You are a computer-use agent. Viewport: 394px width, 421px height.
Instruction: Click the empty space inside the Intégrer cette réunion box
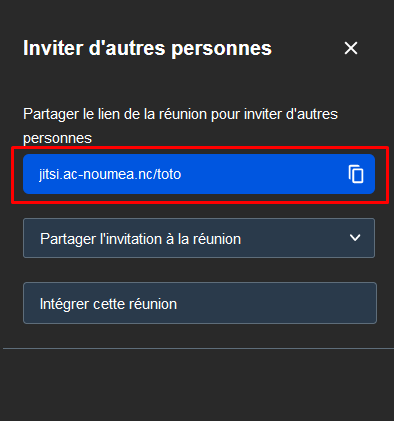(x=277, y=303)
